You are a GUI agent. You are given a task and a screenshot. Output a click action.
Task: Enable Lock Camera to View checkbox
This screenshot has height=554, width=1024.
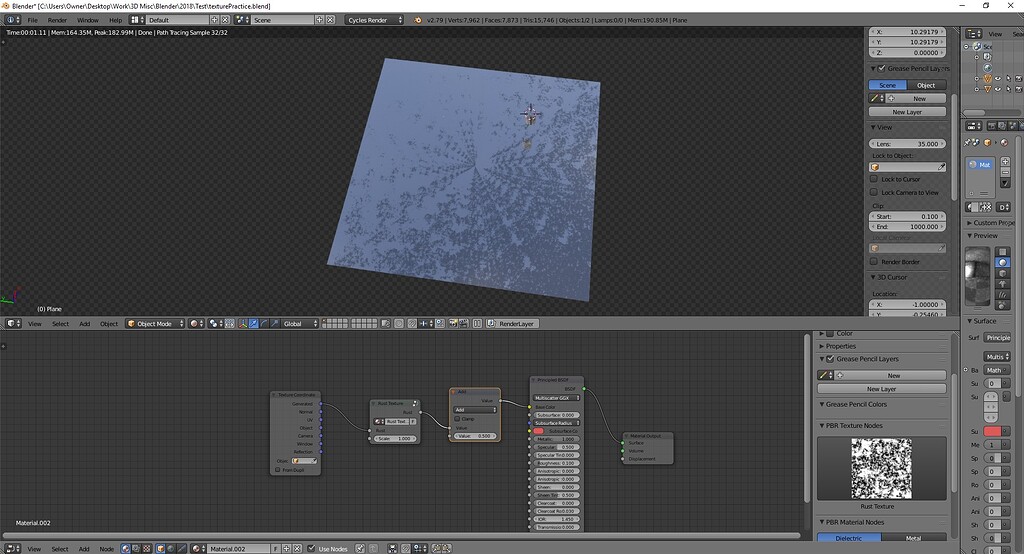(x=874, y=192)
